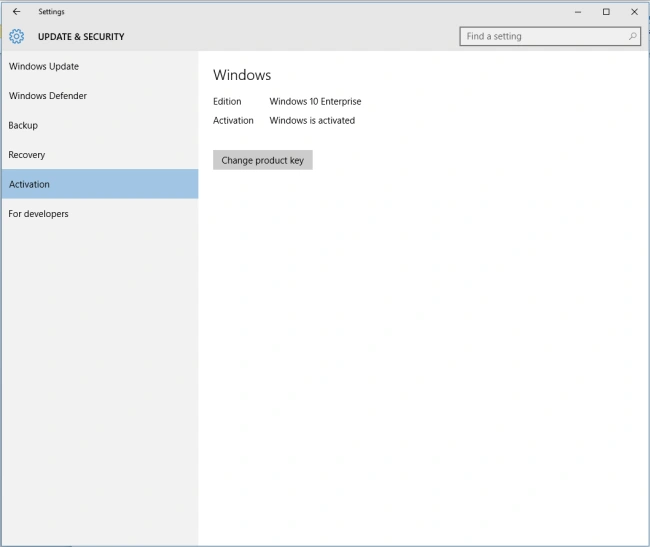Minimize the Settings window
The image size is (650, 547).
pos(578,12)
